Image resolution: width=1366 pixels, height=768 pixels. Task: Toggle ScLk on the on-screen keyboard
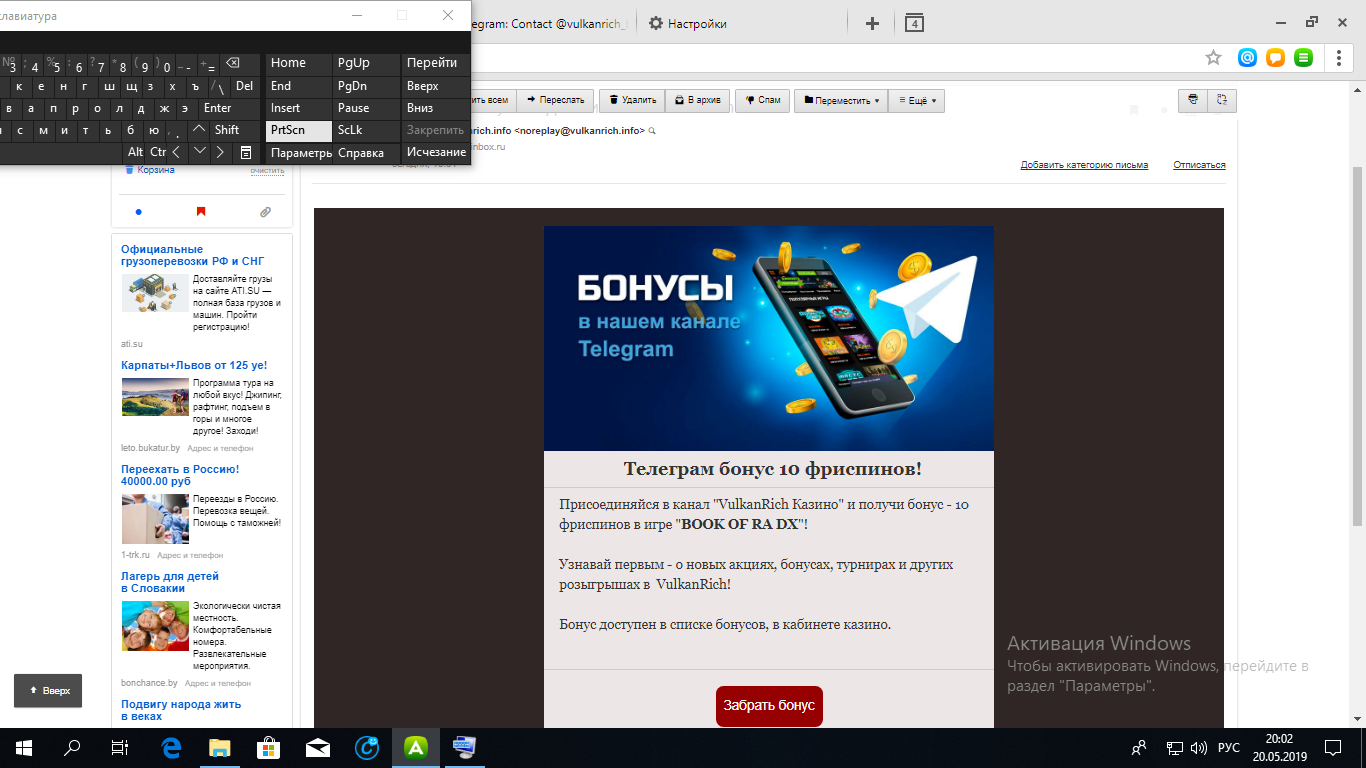click(x=367, y=130)
